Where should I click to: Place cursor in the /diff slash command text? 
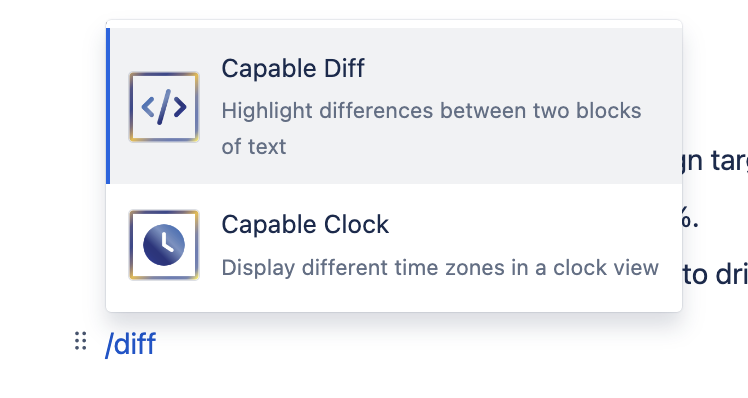pos(130,344)
